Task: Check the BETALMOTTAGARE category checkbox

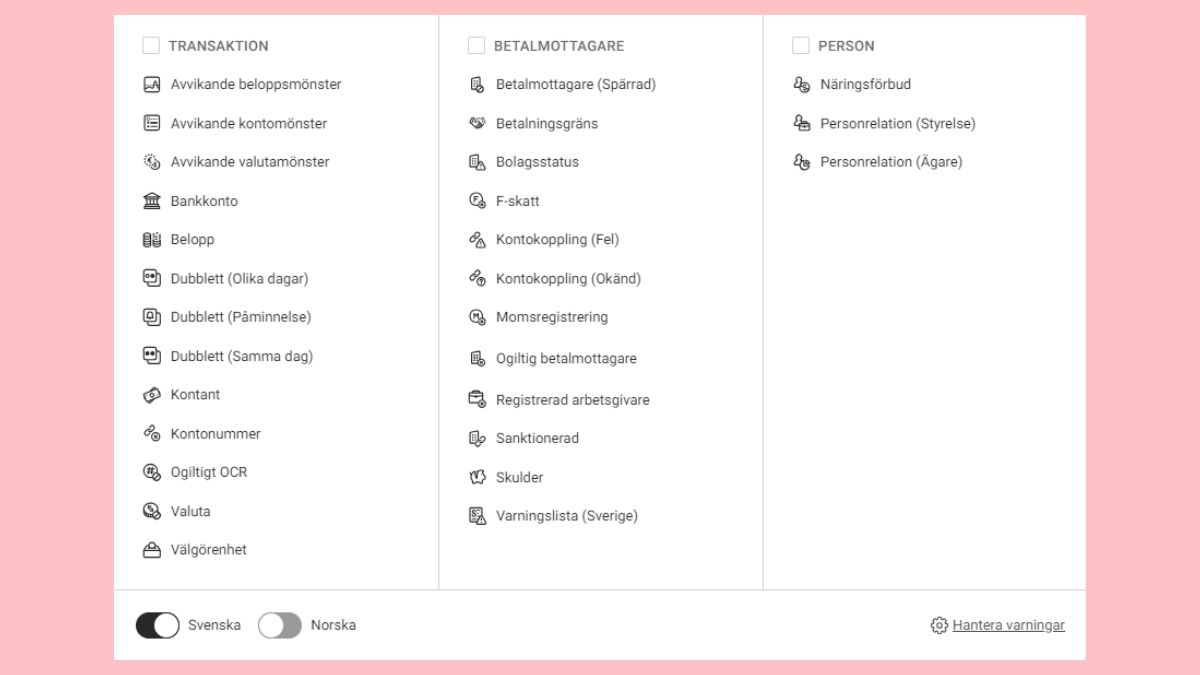Action: pyautogui.click(x=476, y=46)
